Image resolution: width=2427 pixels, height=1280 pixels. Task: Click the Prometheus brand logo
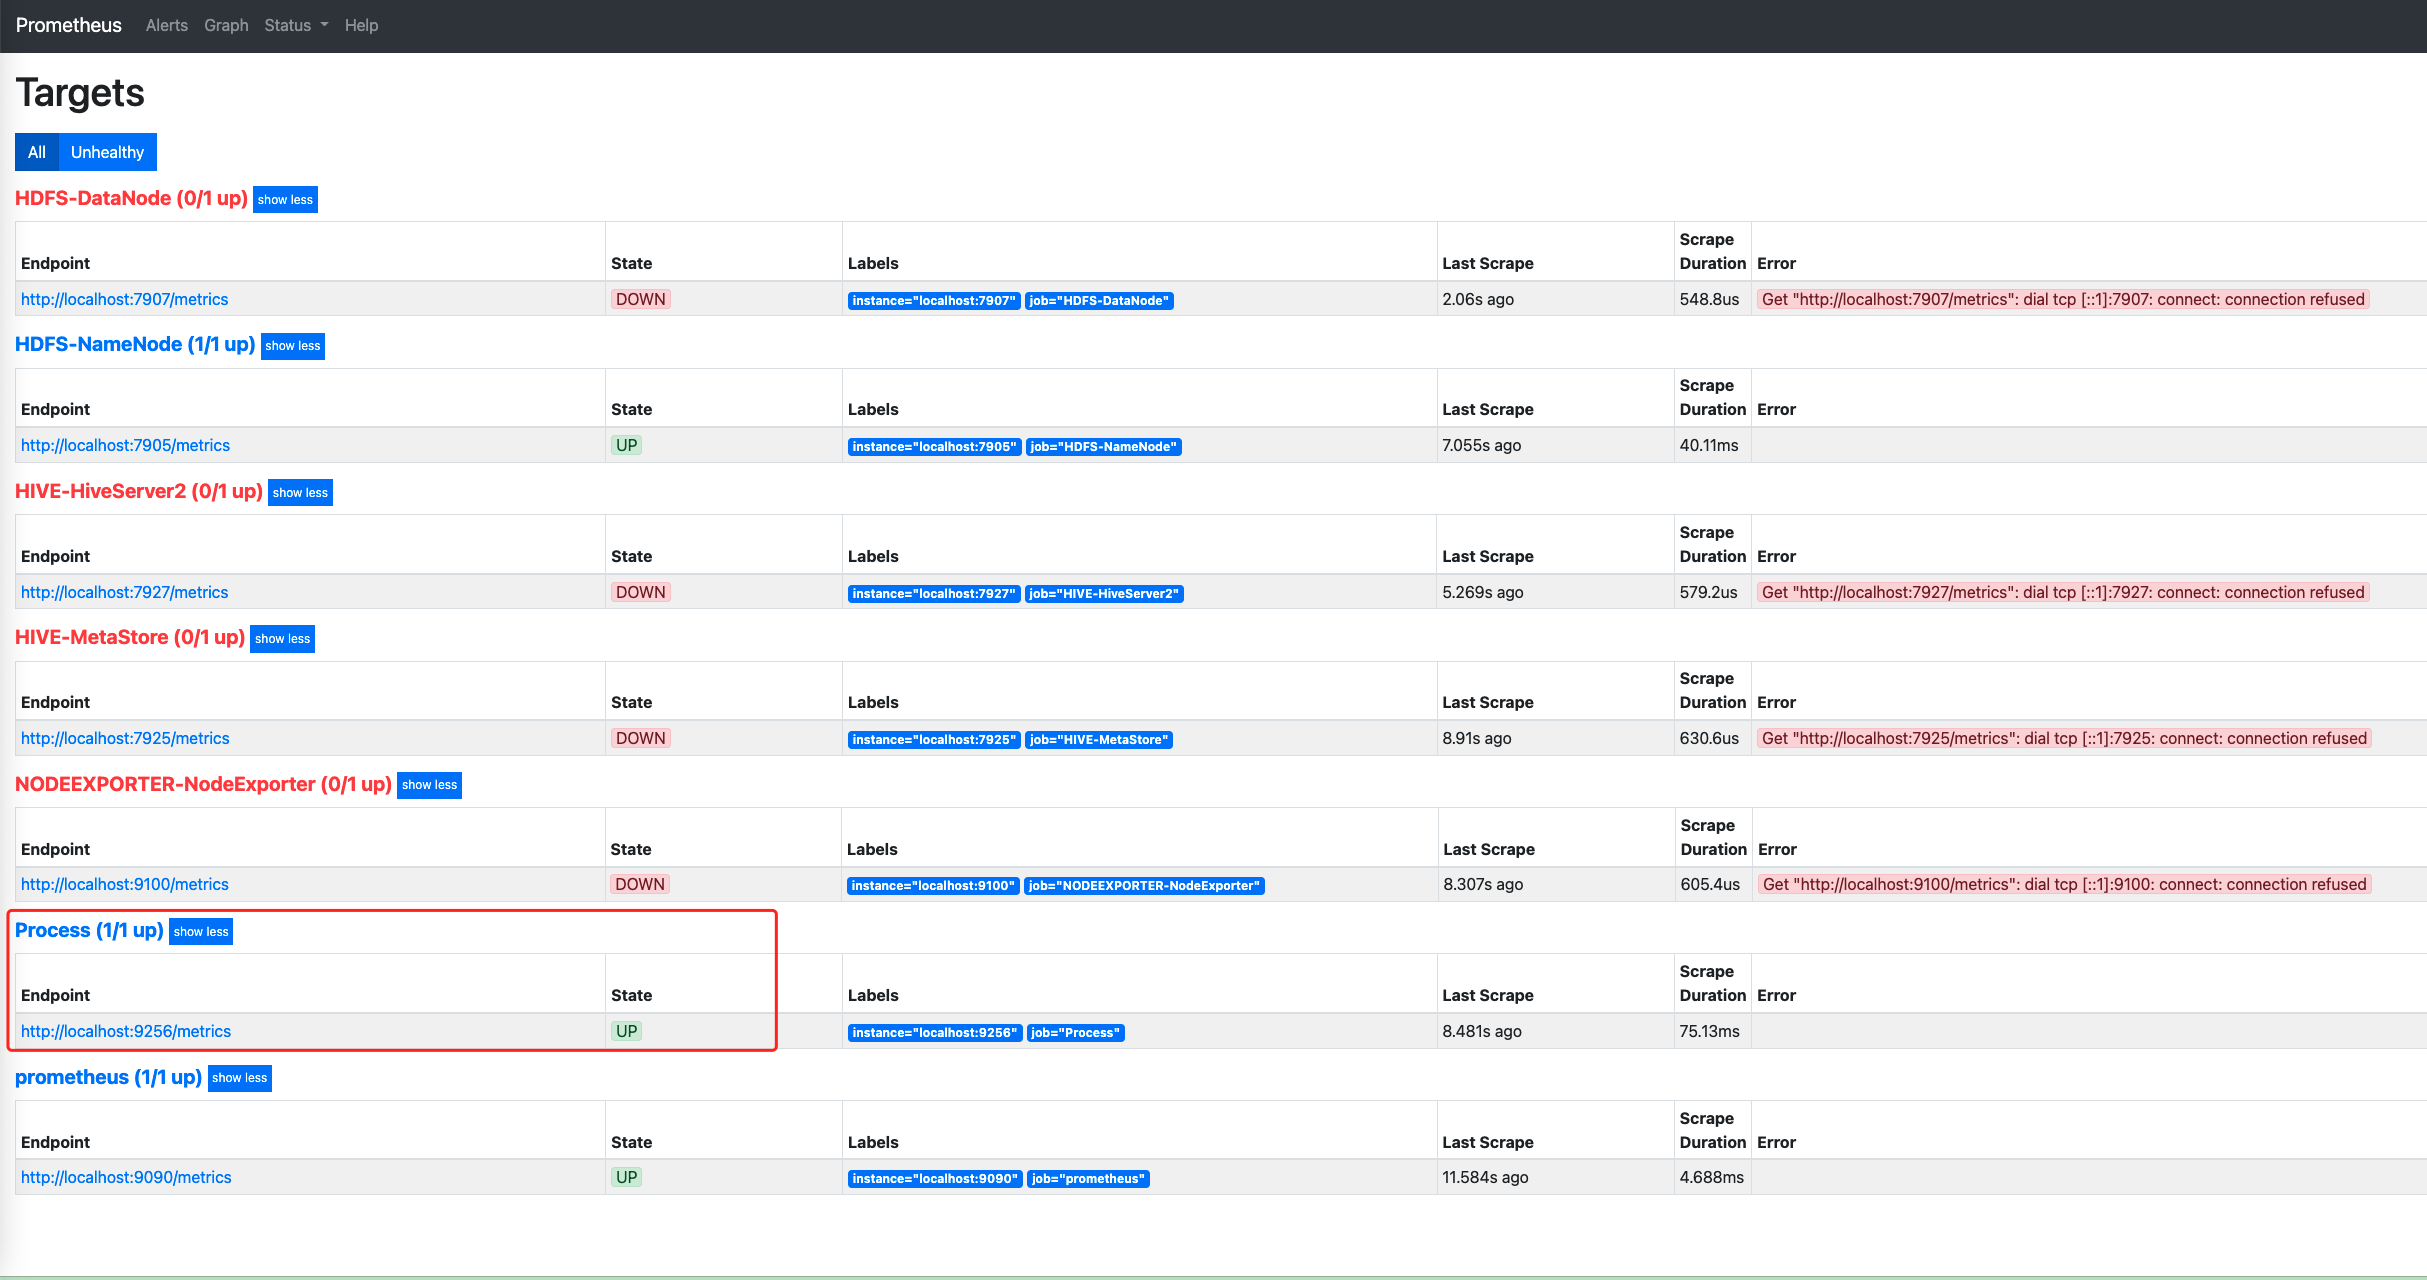coord(69,25)
